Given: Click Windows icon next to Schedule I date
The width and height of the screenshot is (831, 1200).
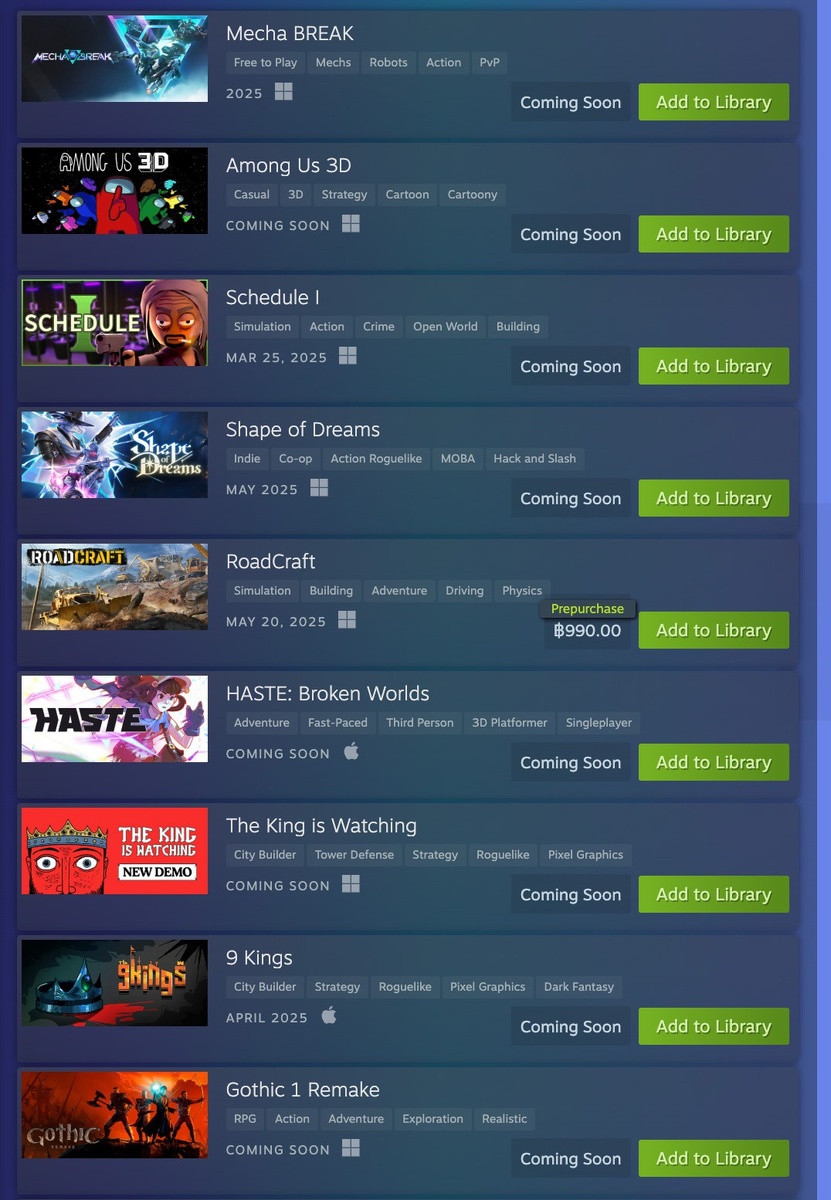Looking at the screenshot, I should [x=348, y=356].
